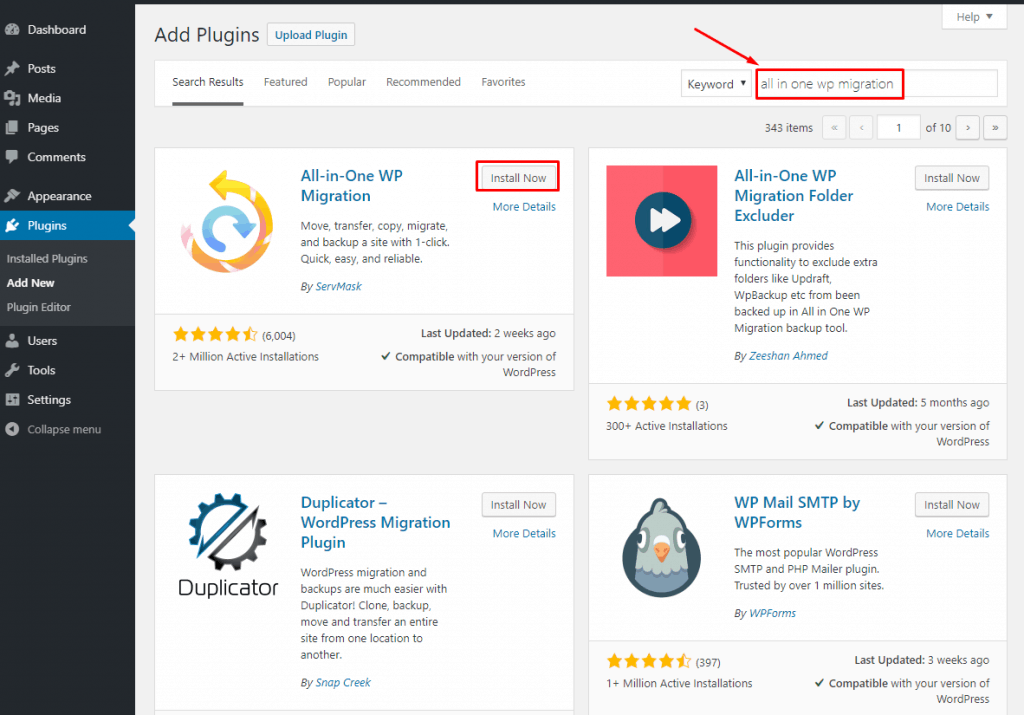Click the plugin search input field

coord(877,84)
